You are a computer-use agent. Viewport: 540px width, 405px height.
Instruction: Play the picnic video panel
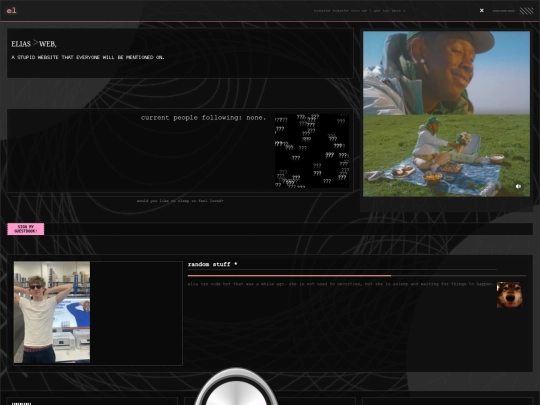pos(446,156)
